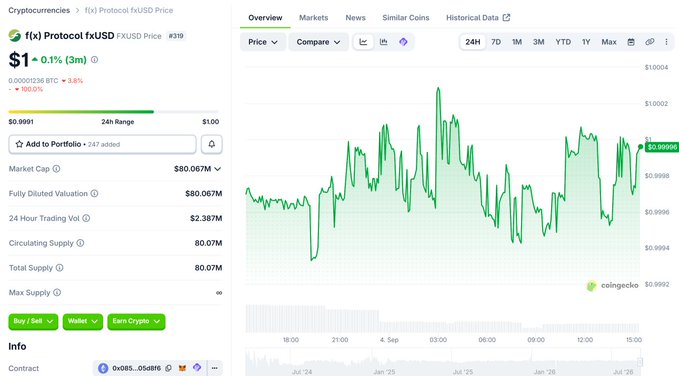Image resolution: width=679 pixels, height=376 pixels.
Task: Select the 1Y time range
Action: 586,42
